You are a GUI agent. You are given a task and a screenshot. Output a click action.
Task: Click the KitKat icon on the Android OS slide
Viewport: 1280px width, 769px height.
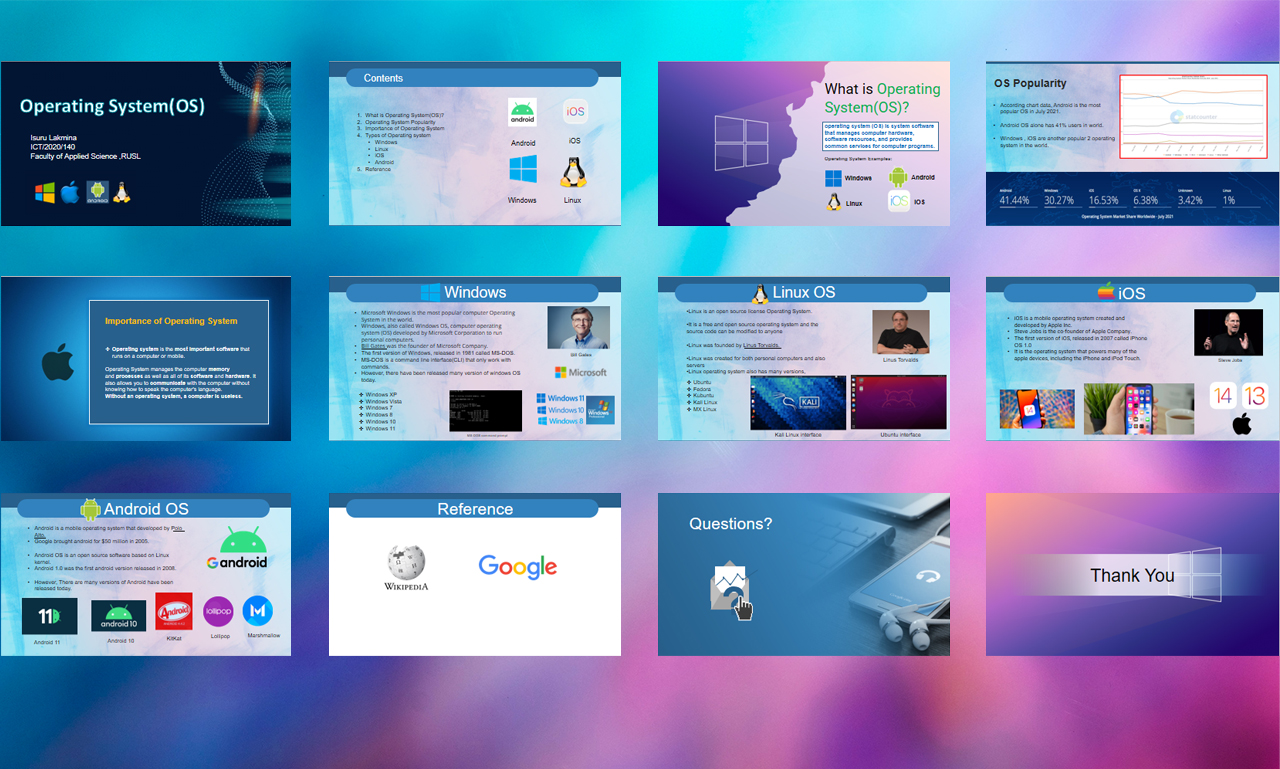click(174, 612)
